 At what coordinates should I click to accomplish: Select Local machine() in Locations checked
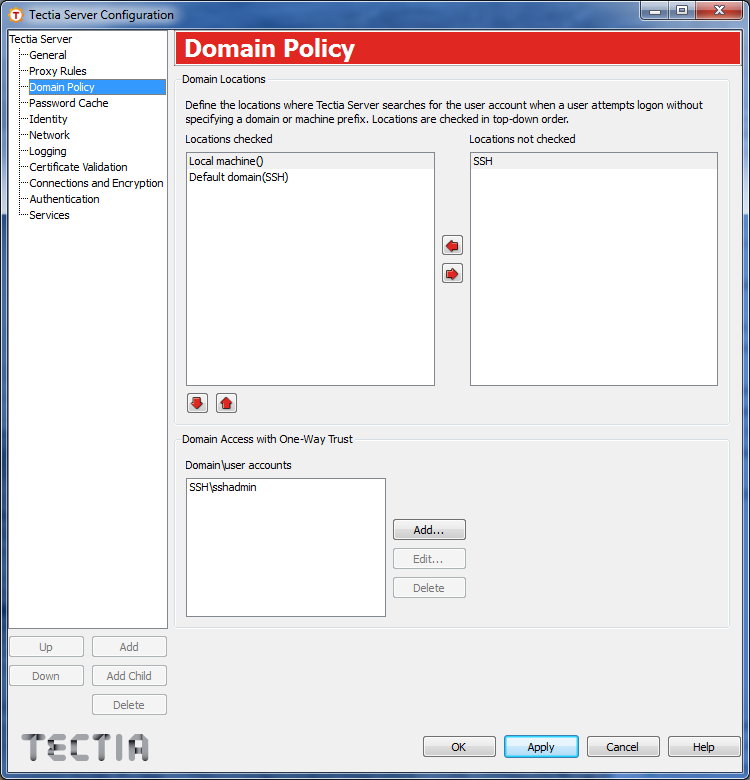[x=310, y=161]
